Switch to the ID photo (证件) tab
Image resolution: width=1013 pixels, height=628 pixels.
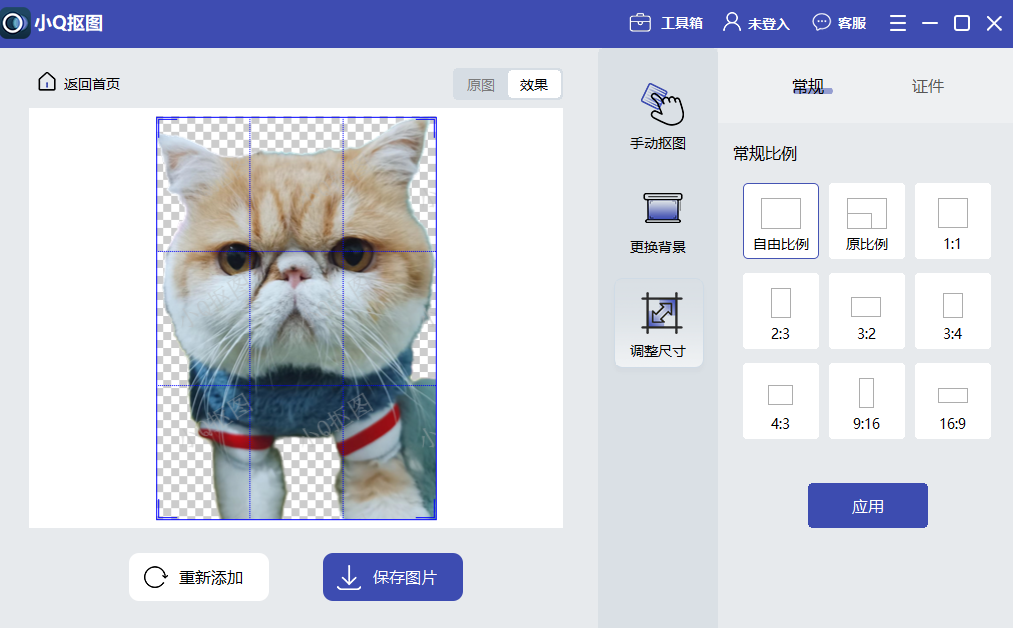pyautogui.click(x=927, y=87)
